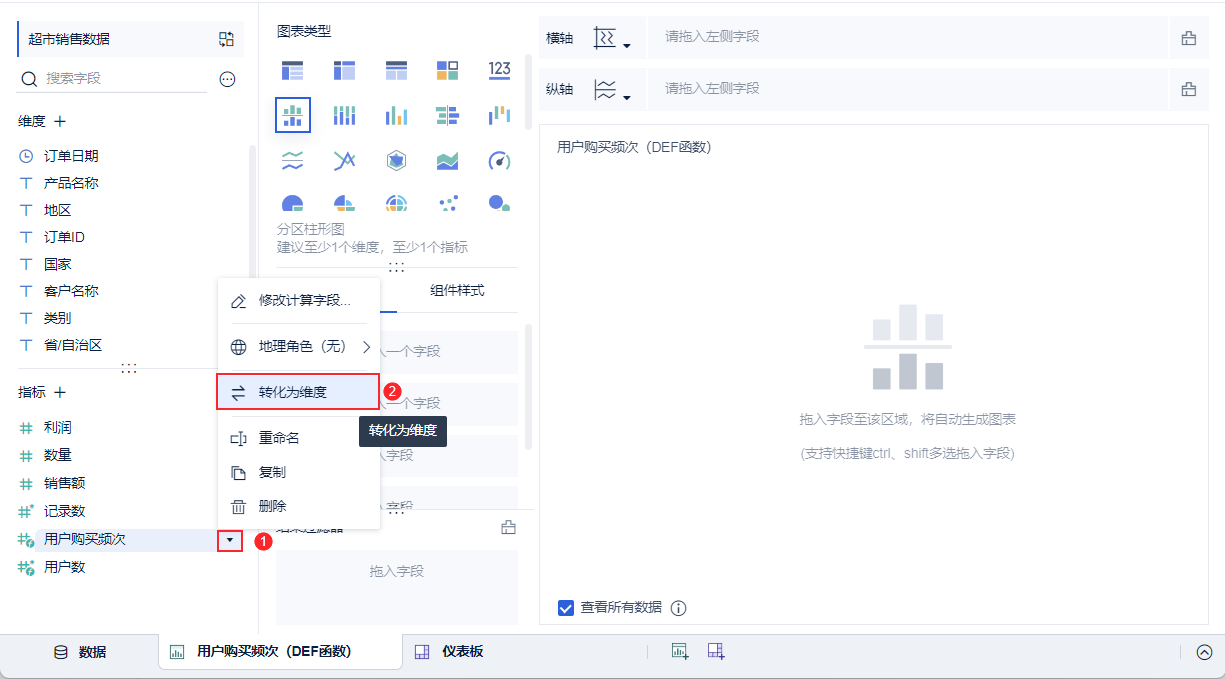
Task: Click the add component icon in bottom bar
Action: tap(680, 651)
